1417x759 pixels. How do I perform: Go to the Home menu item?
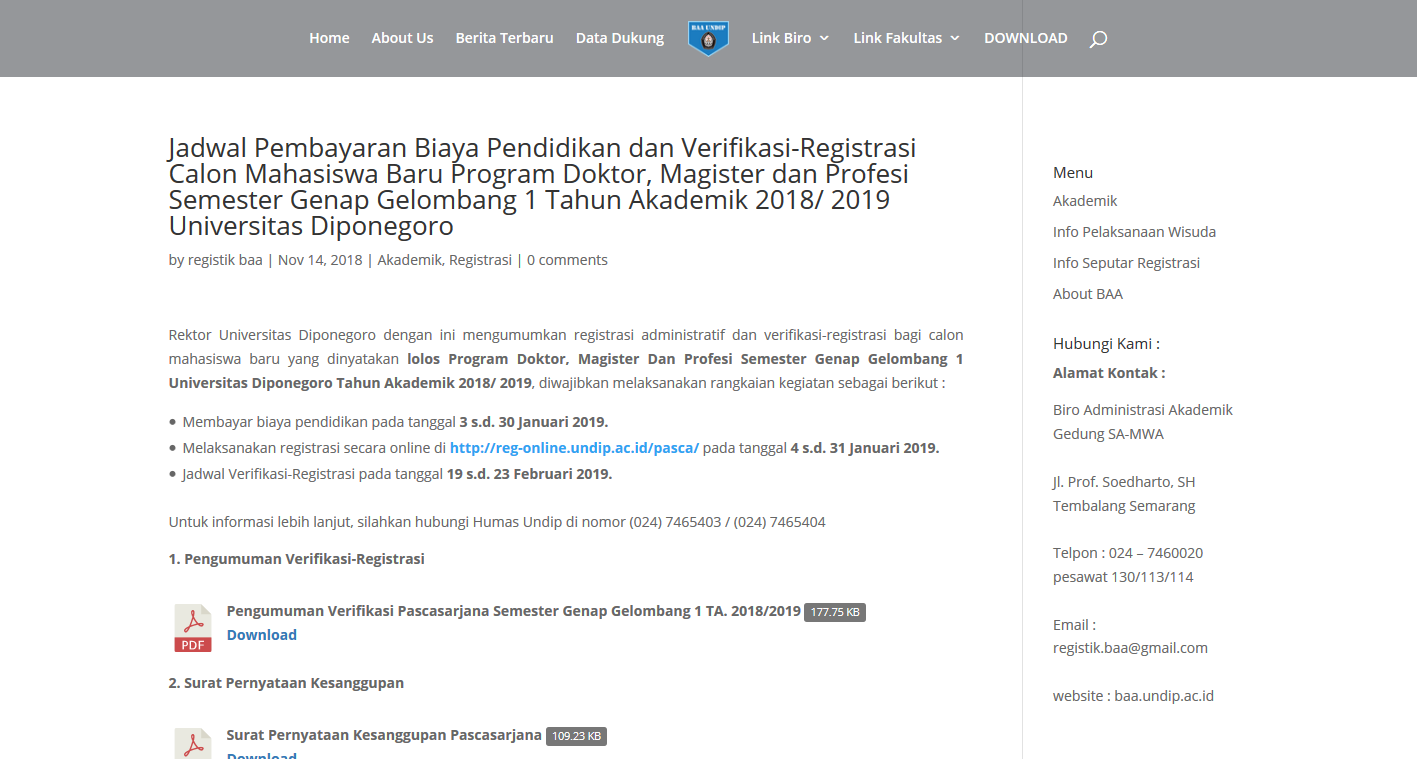click(x=329, y=38)
